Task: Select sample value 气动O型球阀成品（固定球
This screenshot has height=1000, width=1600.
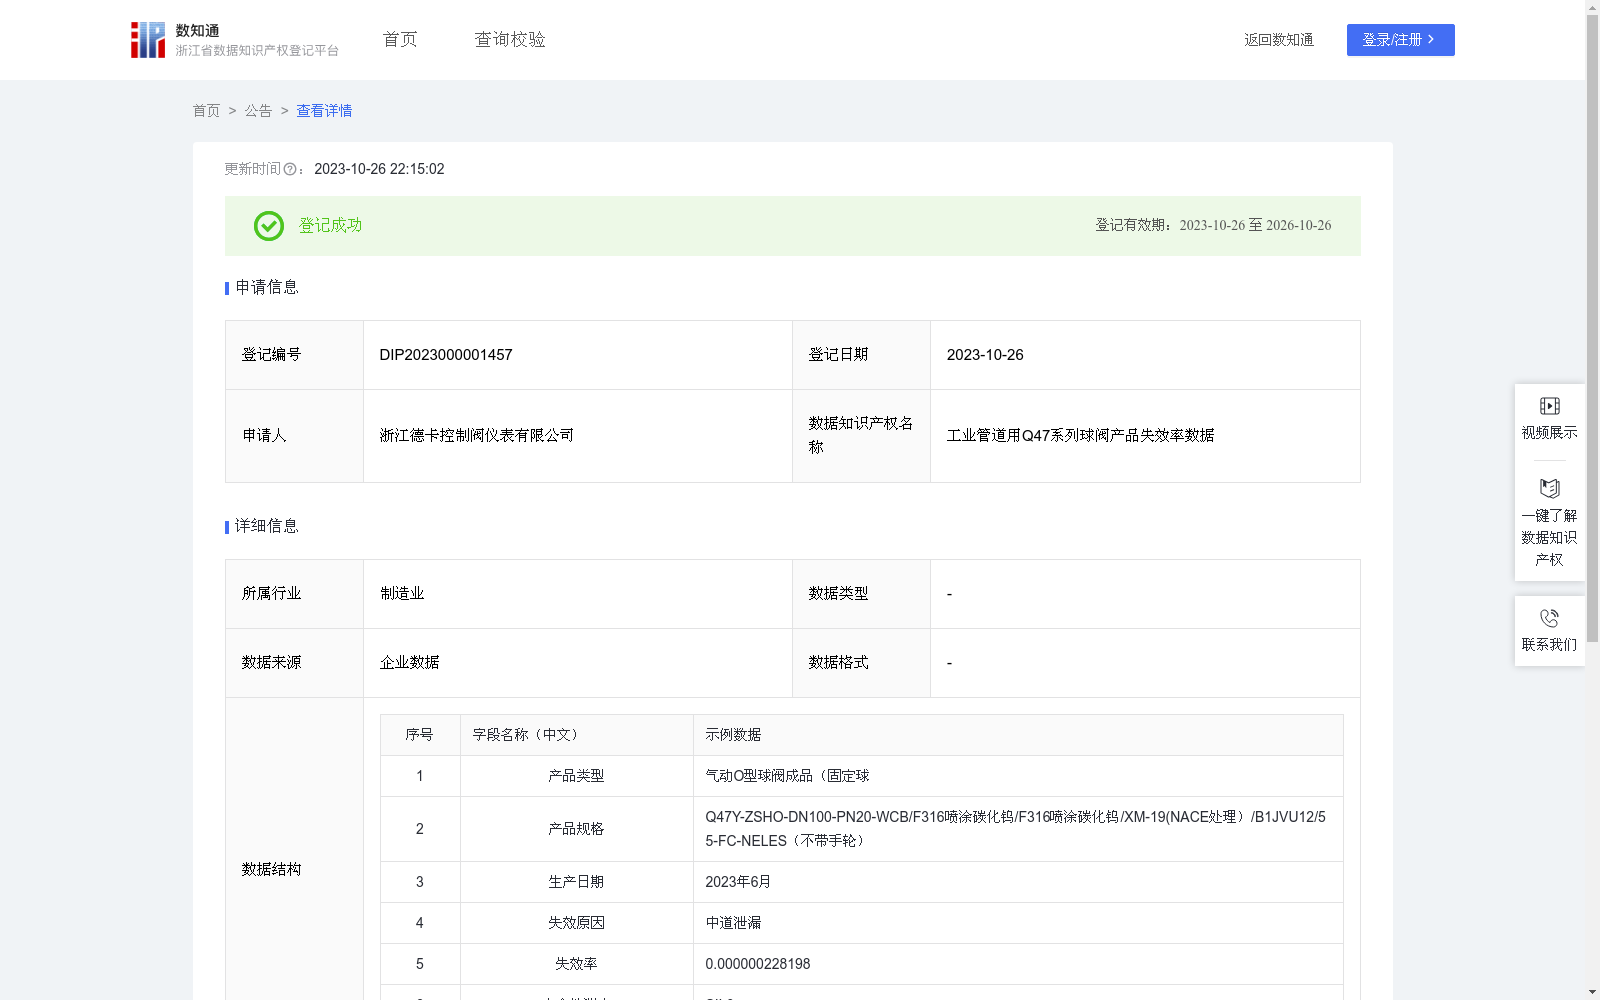Action: (787, 776)
